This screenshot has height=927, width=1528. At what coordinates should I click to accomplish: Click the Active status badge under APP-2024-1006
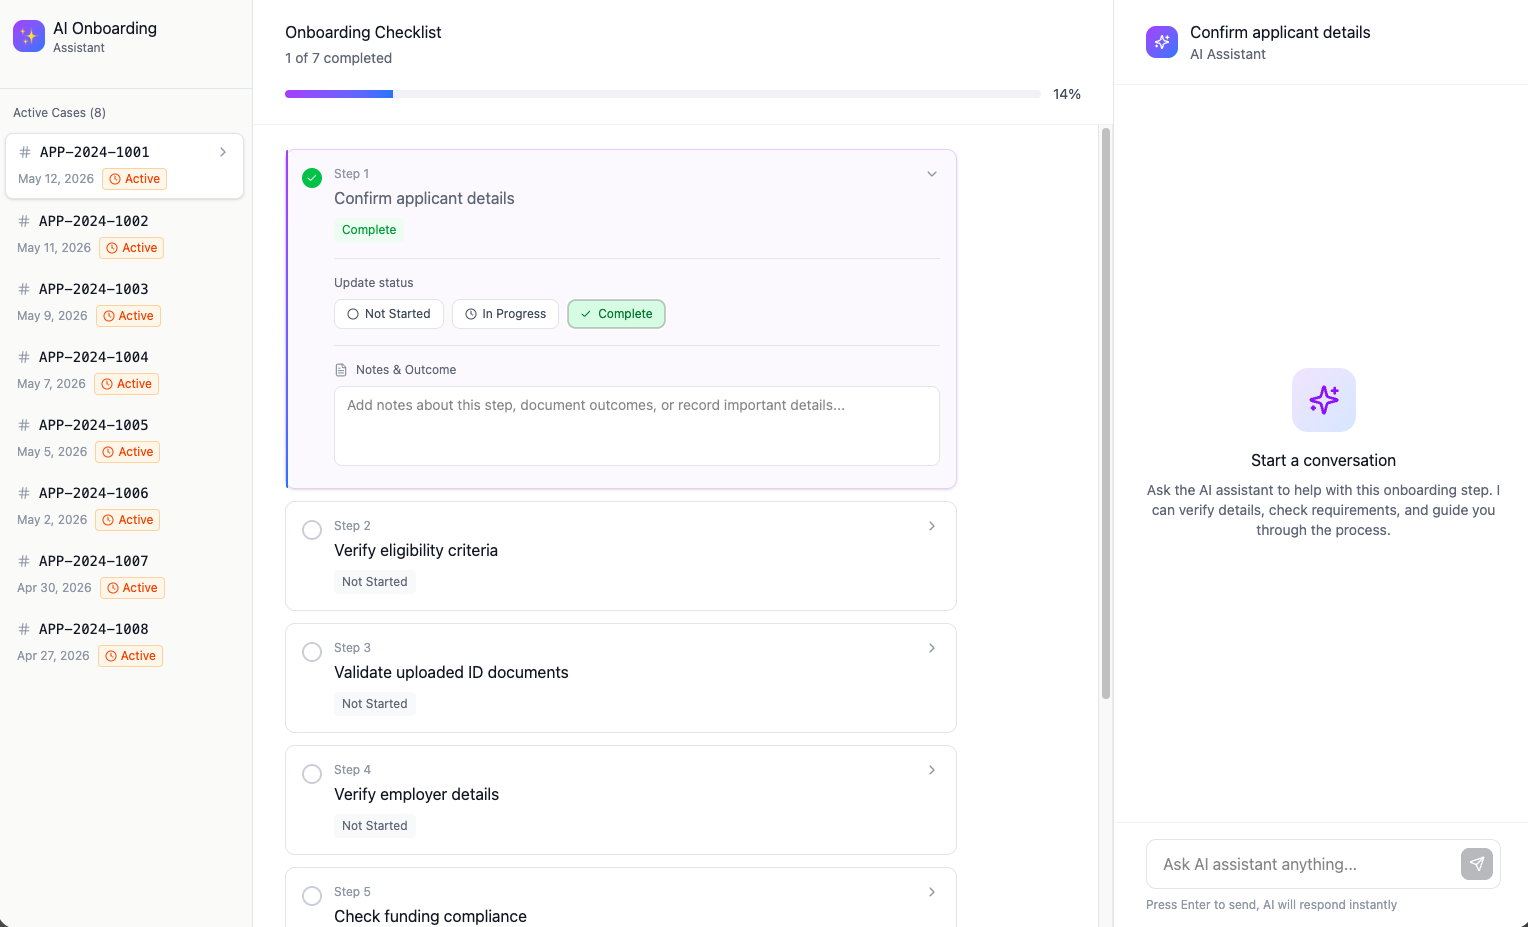point(128,520)
